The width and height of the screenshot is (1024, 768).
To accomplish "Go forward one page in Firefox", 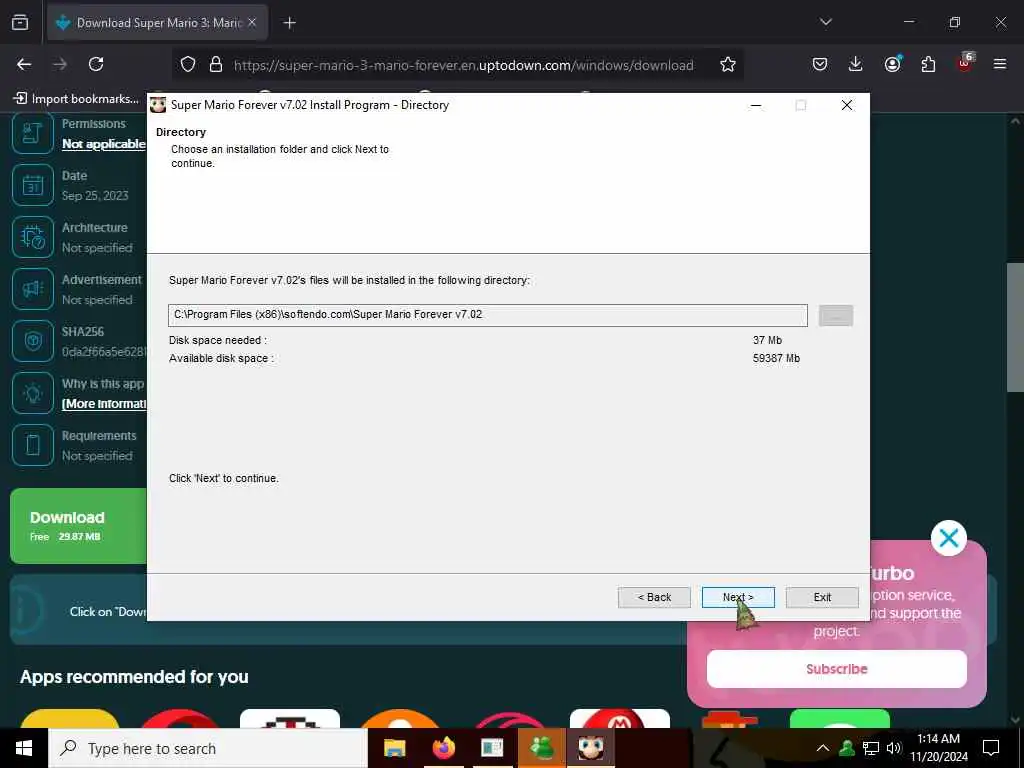I will click(x=60, y=64).
